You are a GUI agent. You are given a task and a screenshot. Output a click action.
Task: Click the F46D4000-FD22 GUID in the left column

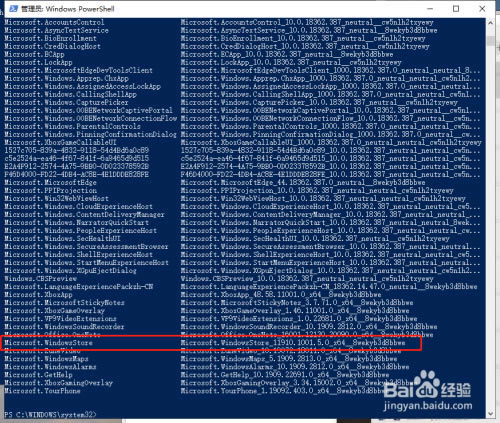[76, 174]
